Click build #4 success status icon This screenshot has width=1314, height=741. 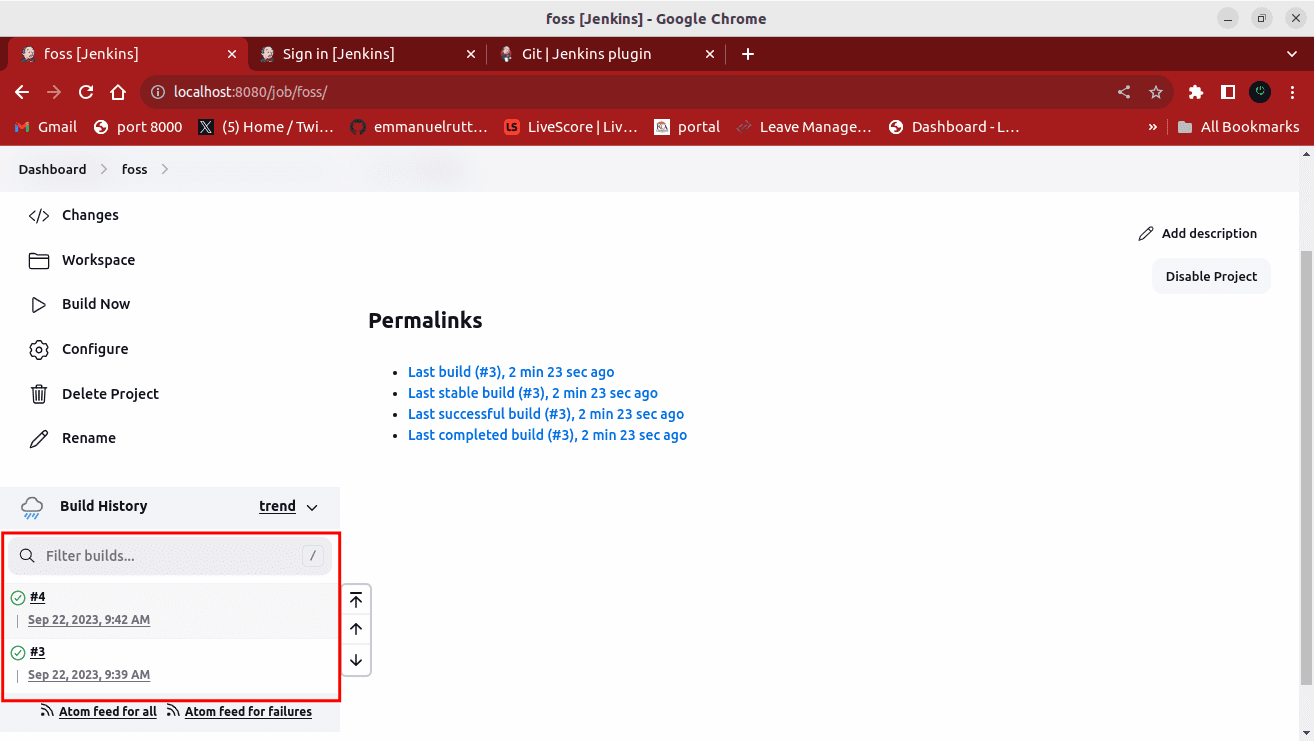click(x=18, y=598)
